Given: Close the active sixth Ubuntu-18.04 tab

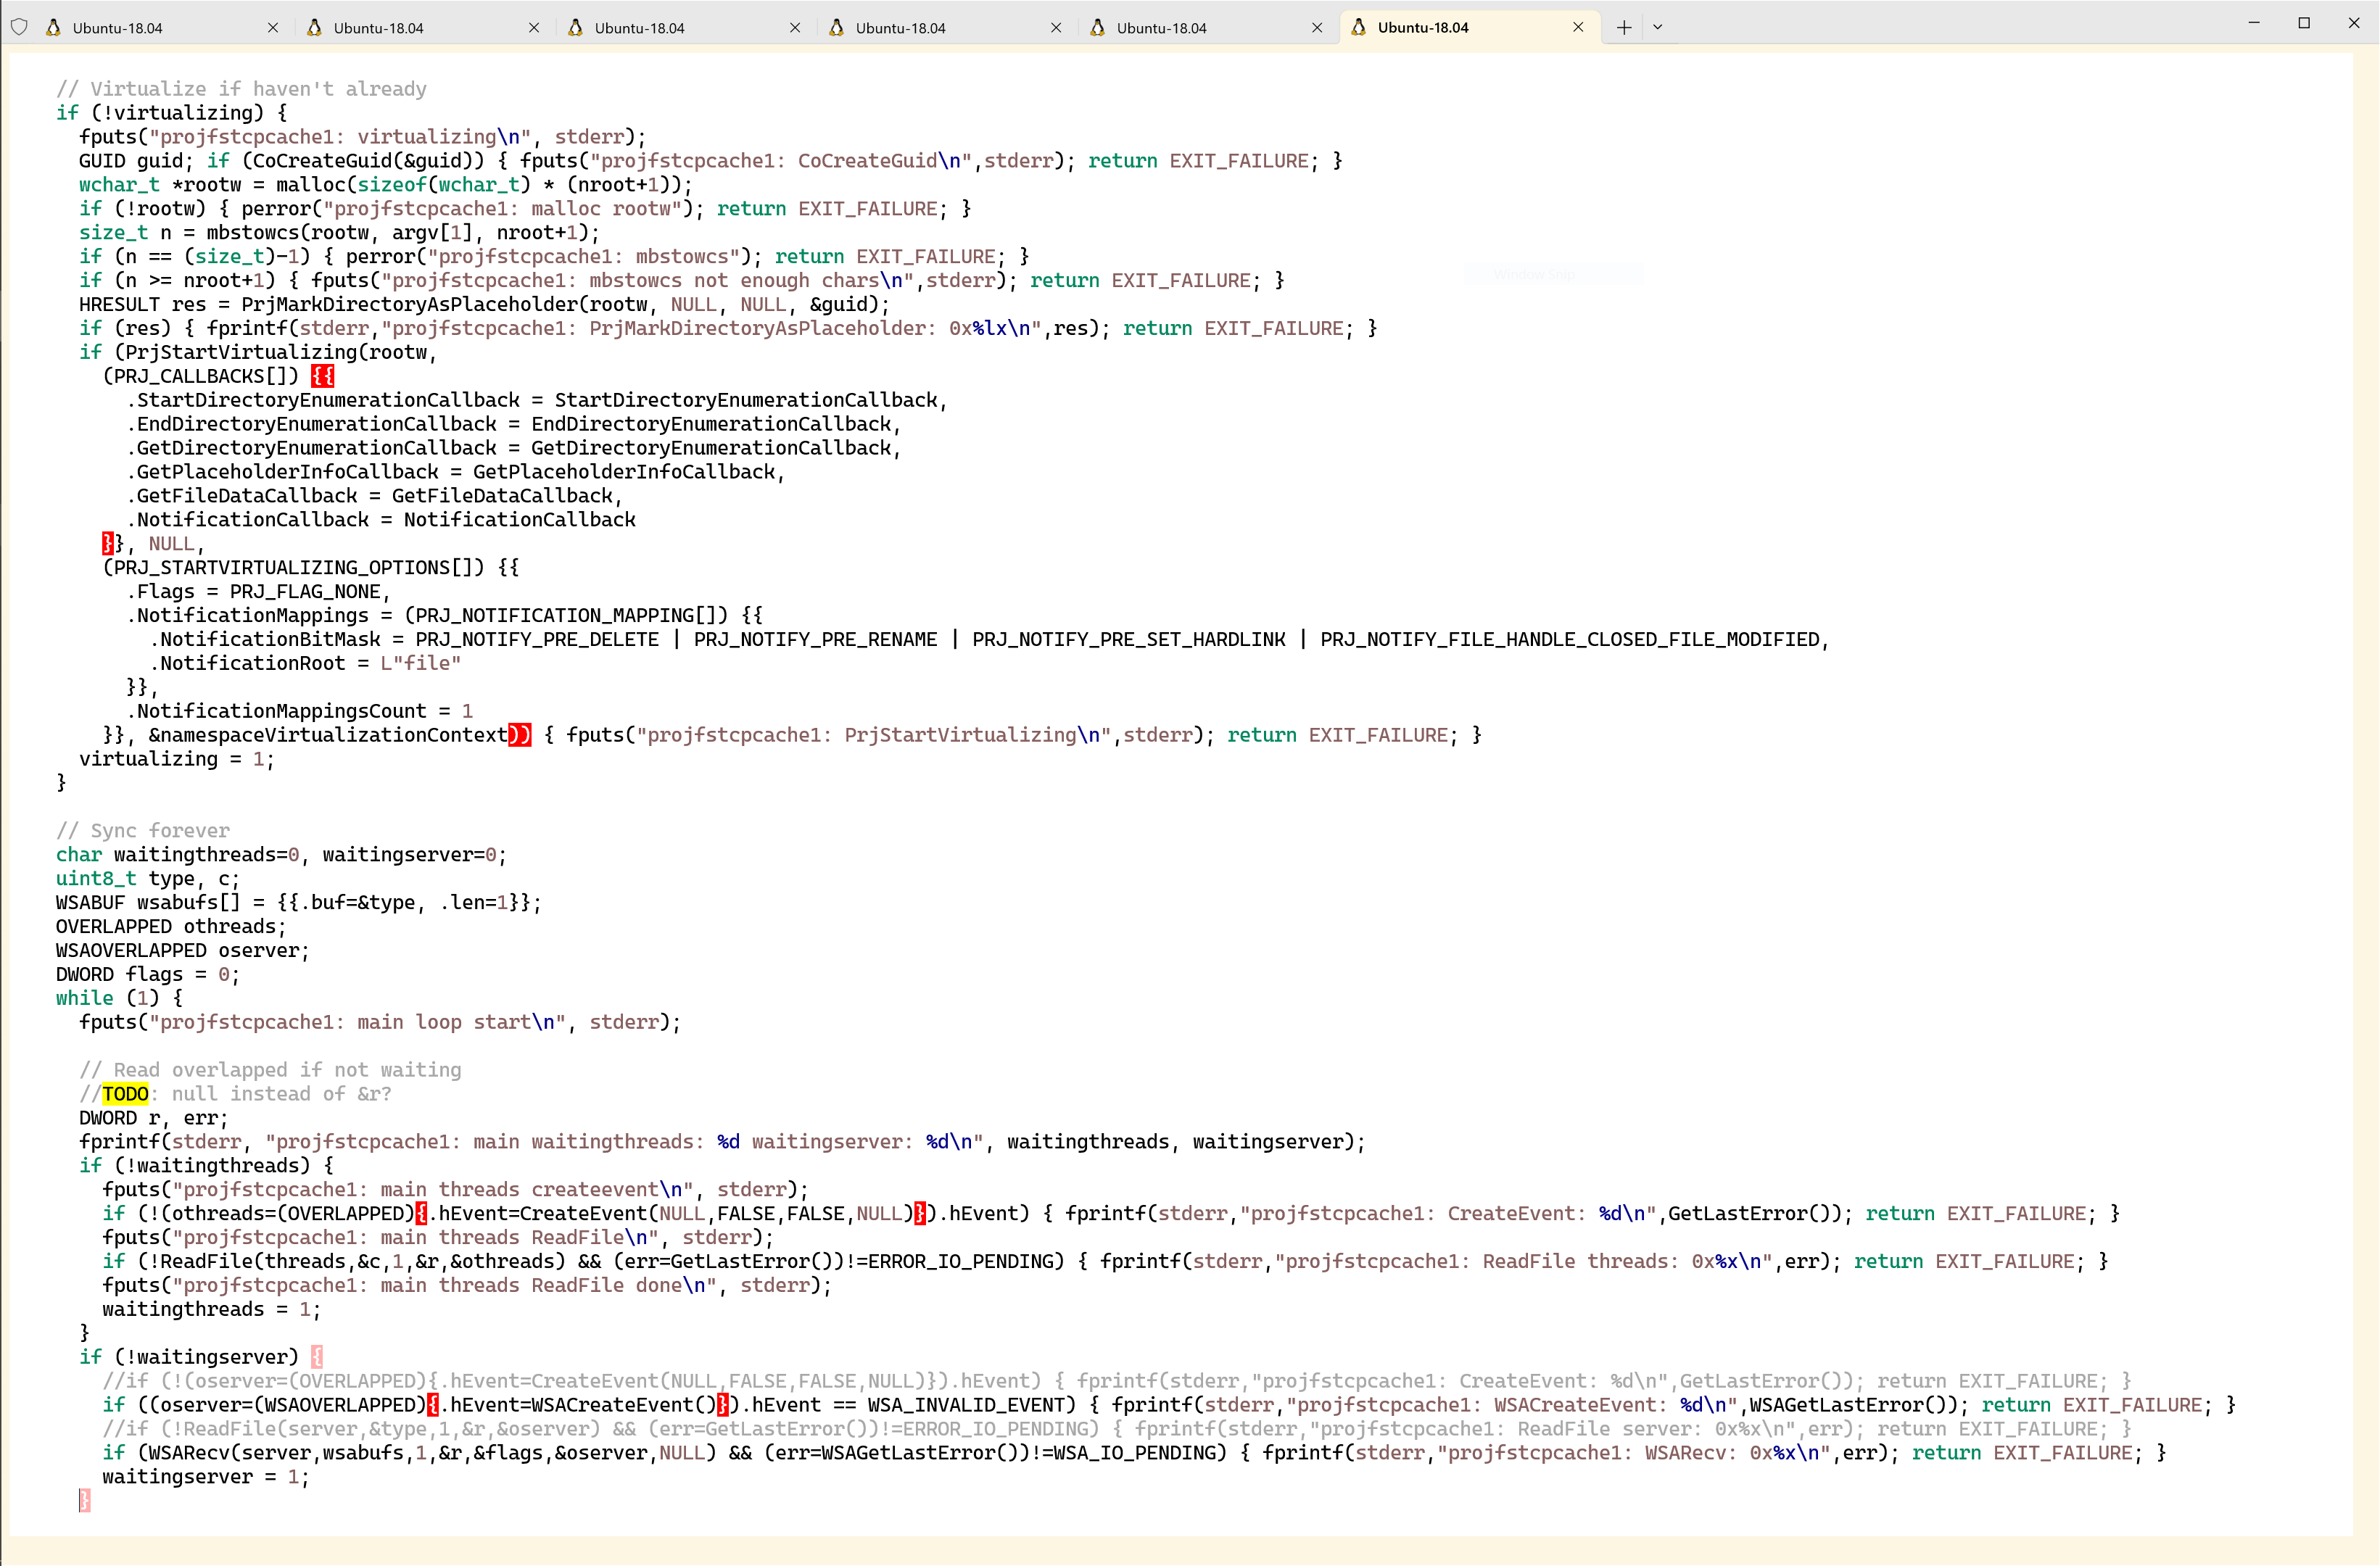Looking at the screenshot, I should (x=1578, y=27).
